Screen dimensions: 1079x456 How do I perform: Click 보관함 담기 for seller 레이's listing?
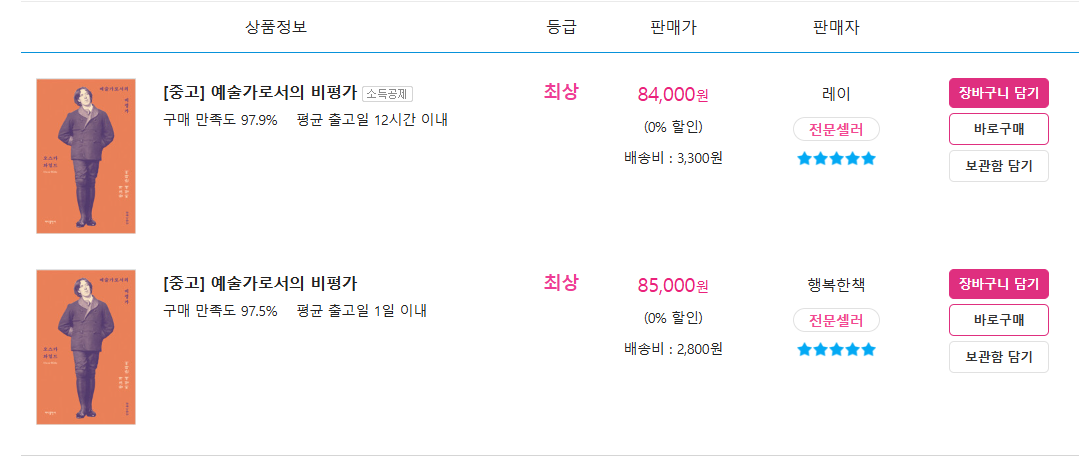click(x=998, y=166)
